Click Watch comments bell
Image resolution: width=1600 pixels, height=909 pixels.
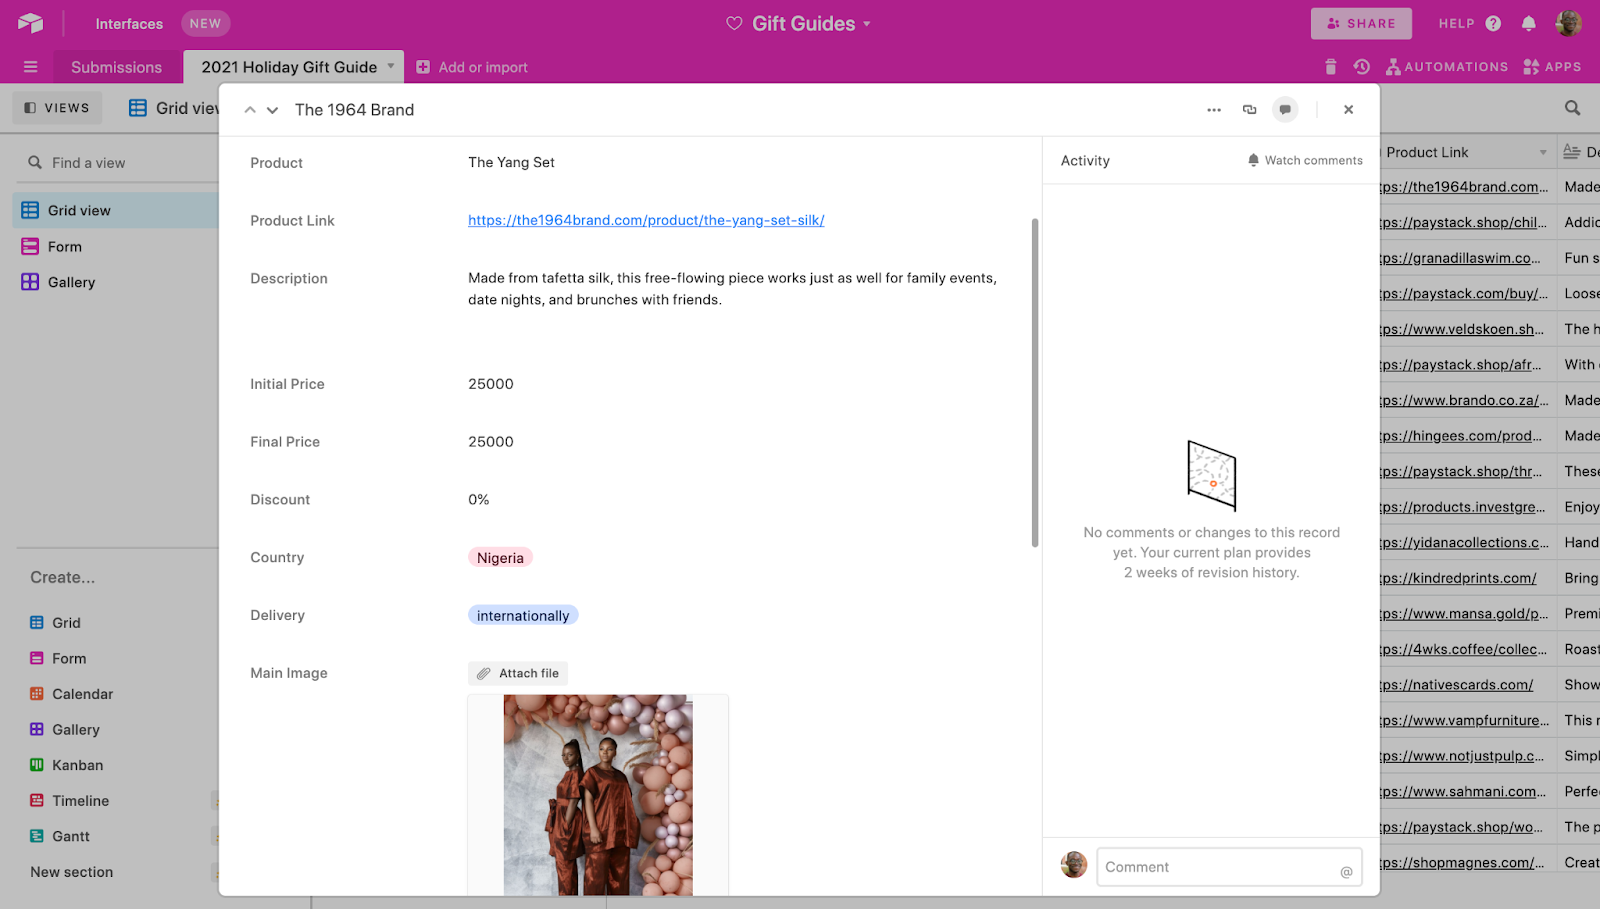pyautogui.click(x=1305, y=160)
